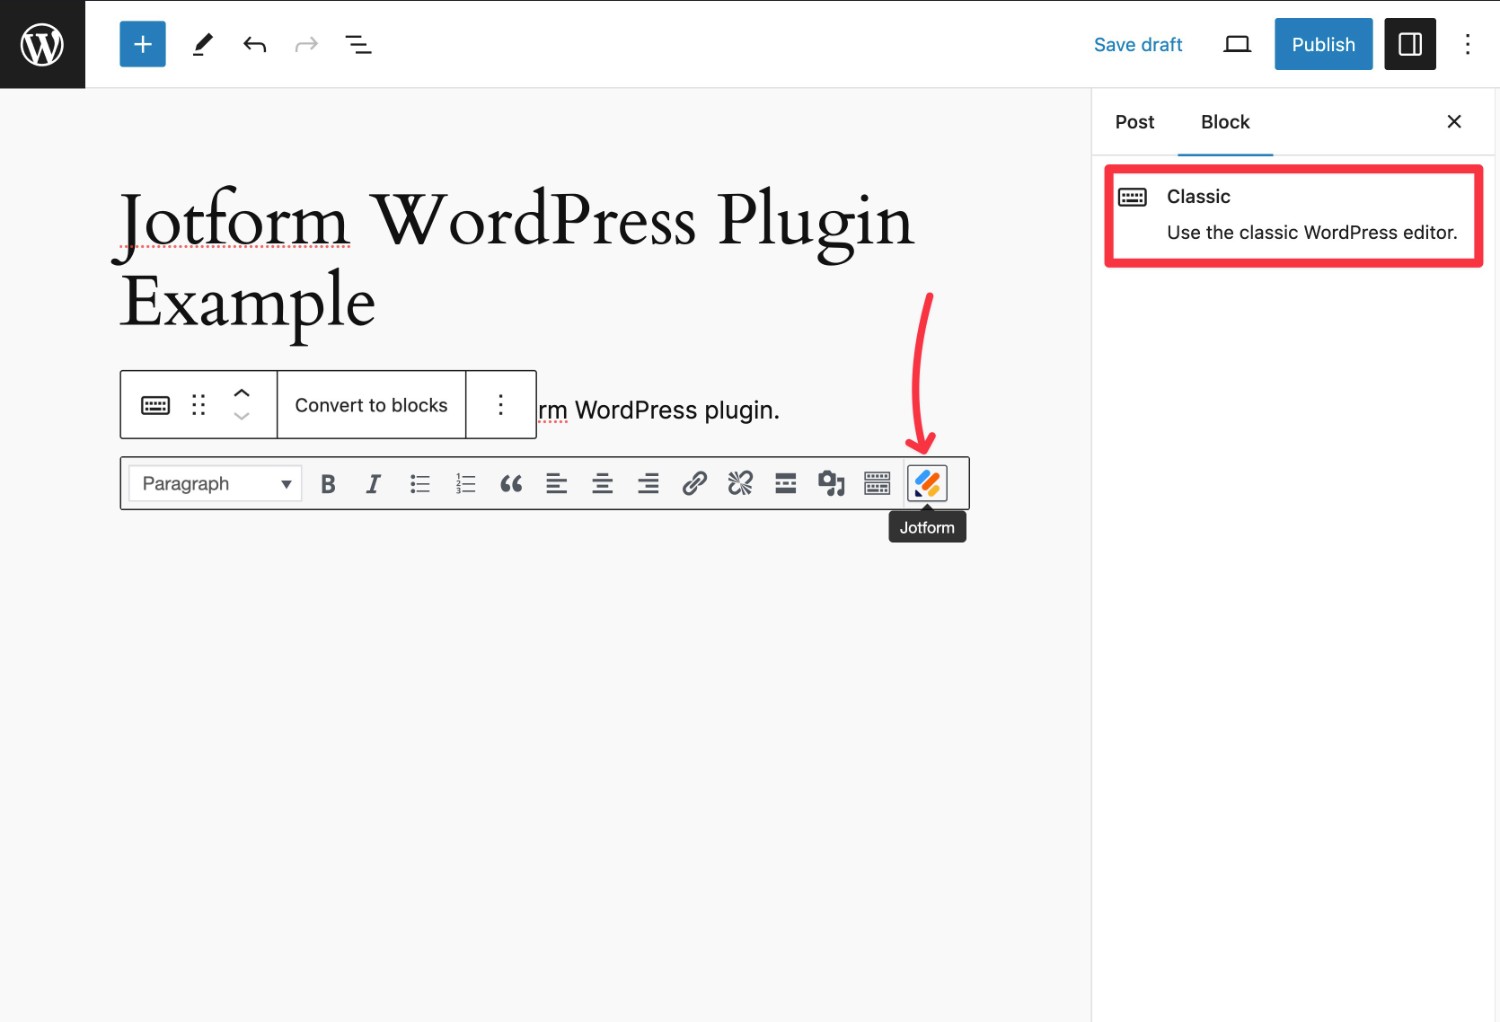Click Save draft

[x=1138, y=45]
